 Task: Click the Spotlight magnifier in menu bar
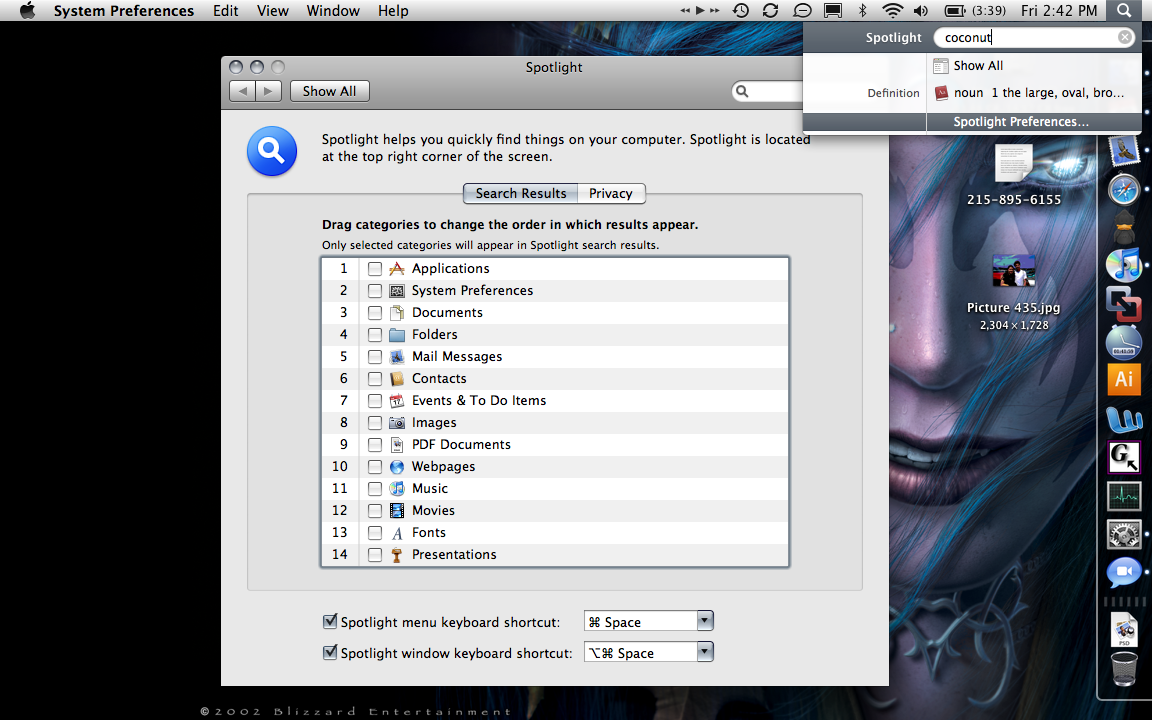(x=1124, y=10)
